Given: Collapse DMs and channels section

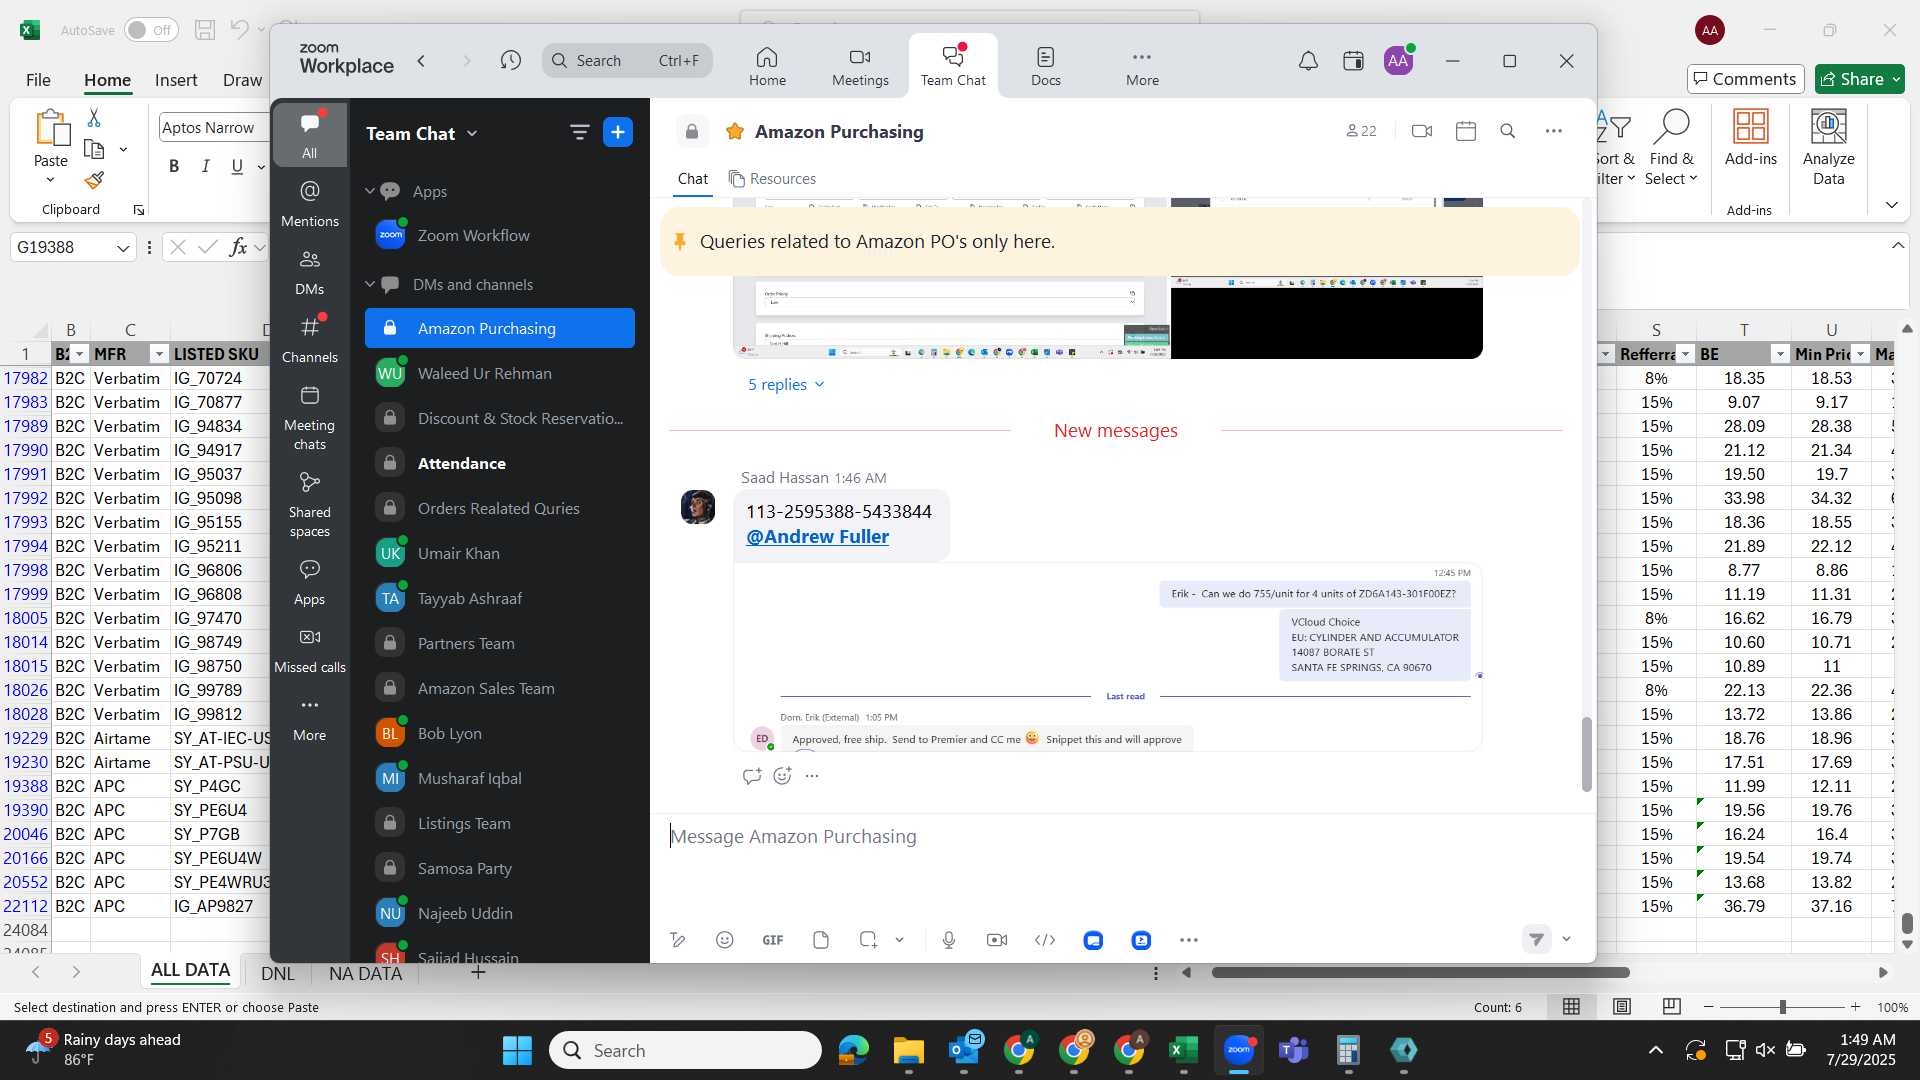Looking at the screenshot, I should pos(370,284).
